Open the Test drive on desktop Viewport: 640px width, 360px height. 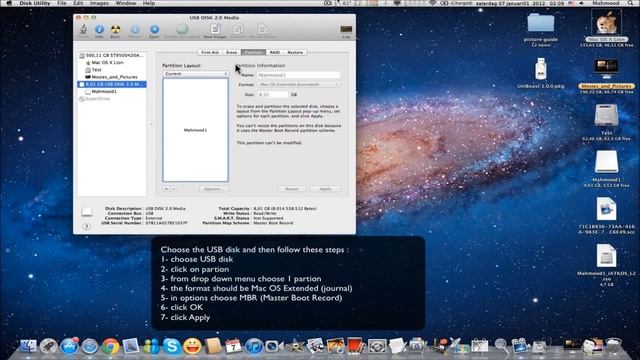(x=607, y=116)
